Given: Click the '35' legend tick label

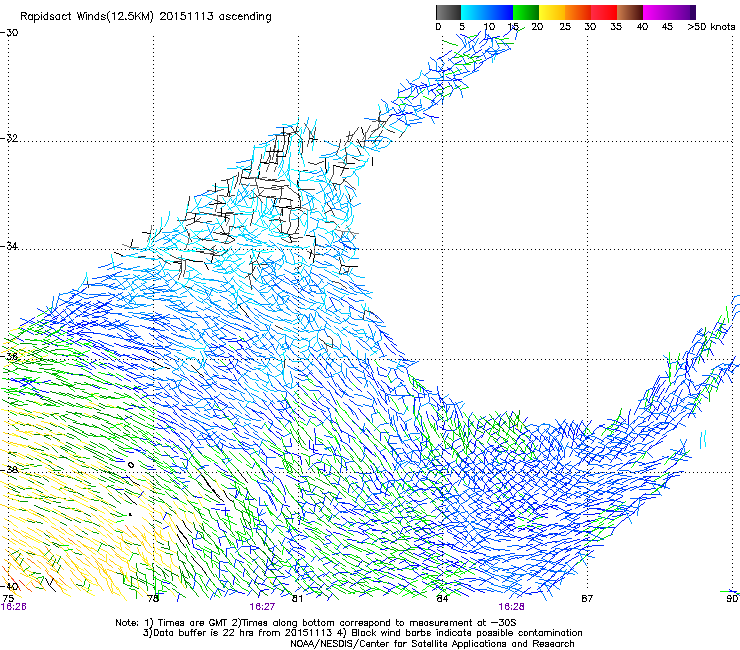Looking at the screenshot, I should [616, 27].
